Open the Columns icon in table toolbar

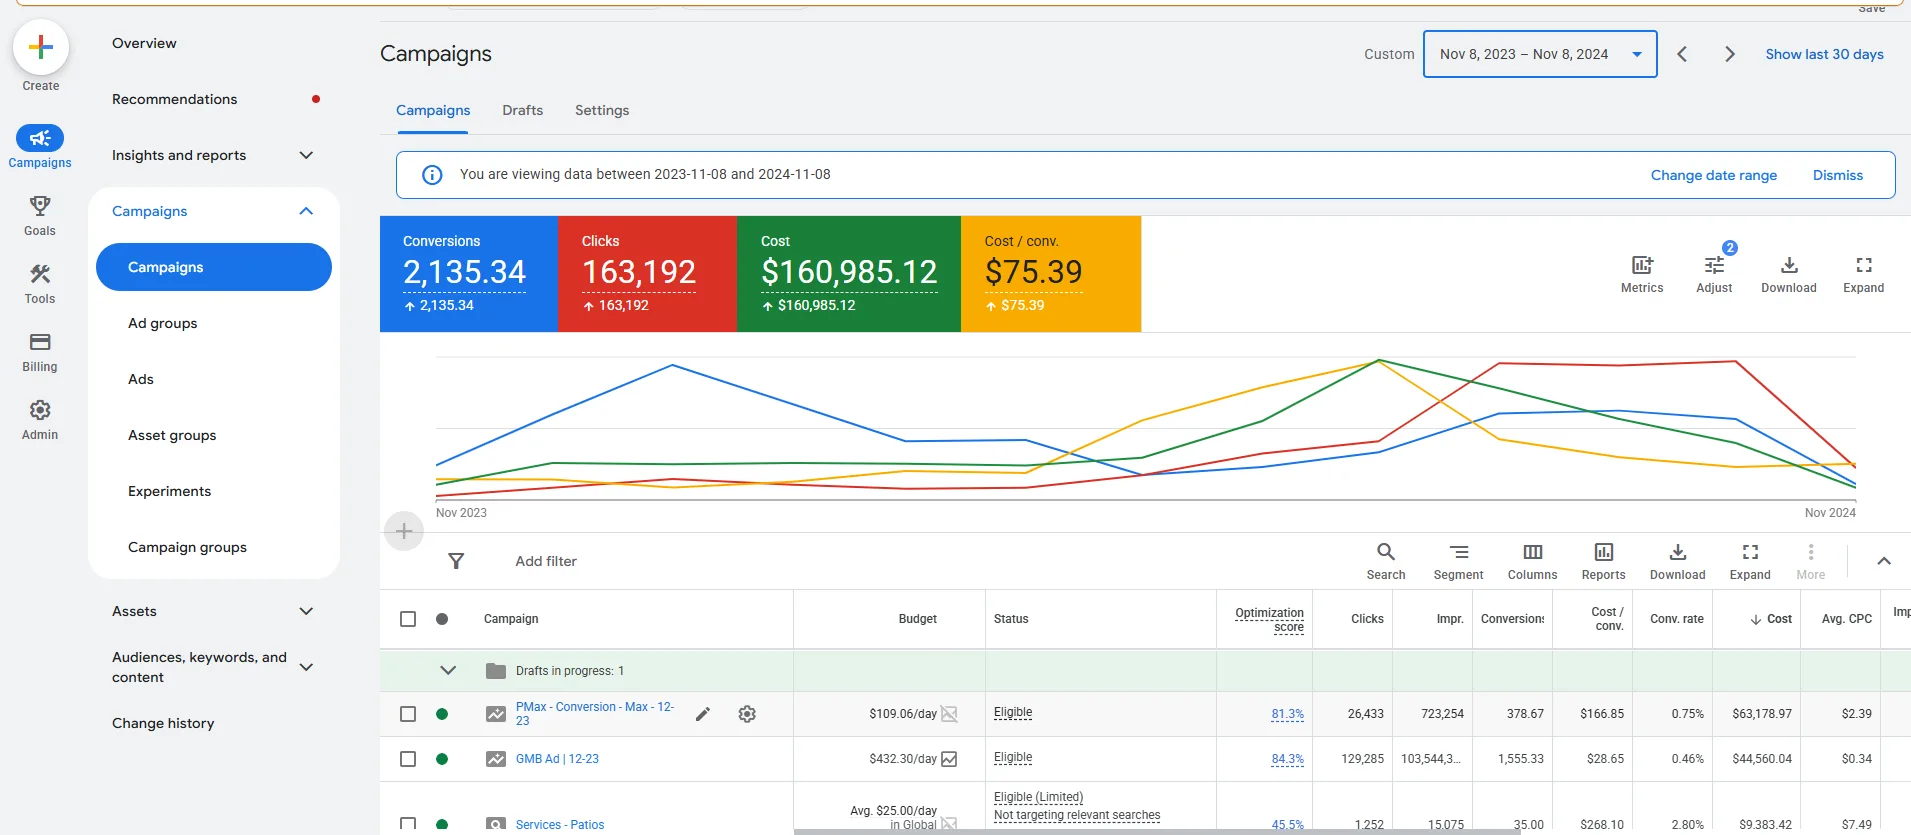coord(1532,552)
